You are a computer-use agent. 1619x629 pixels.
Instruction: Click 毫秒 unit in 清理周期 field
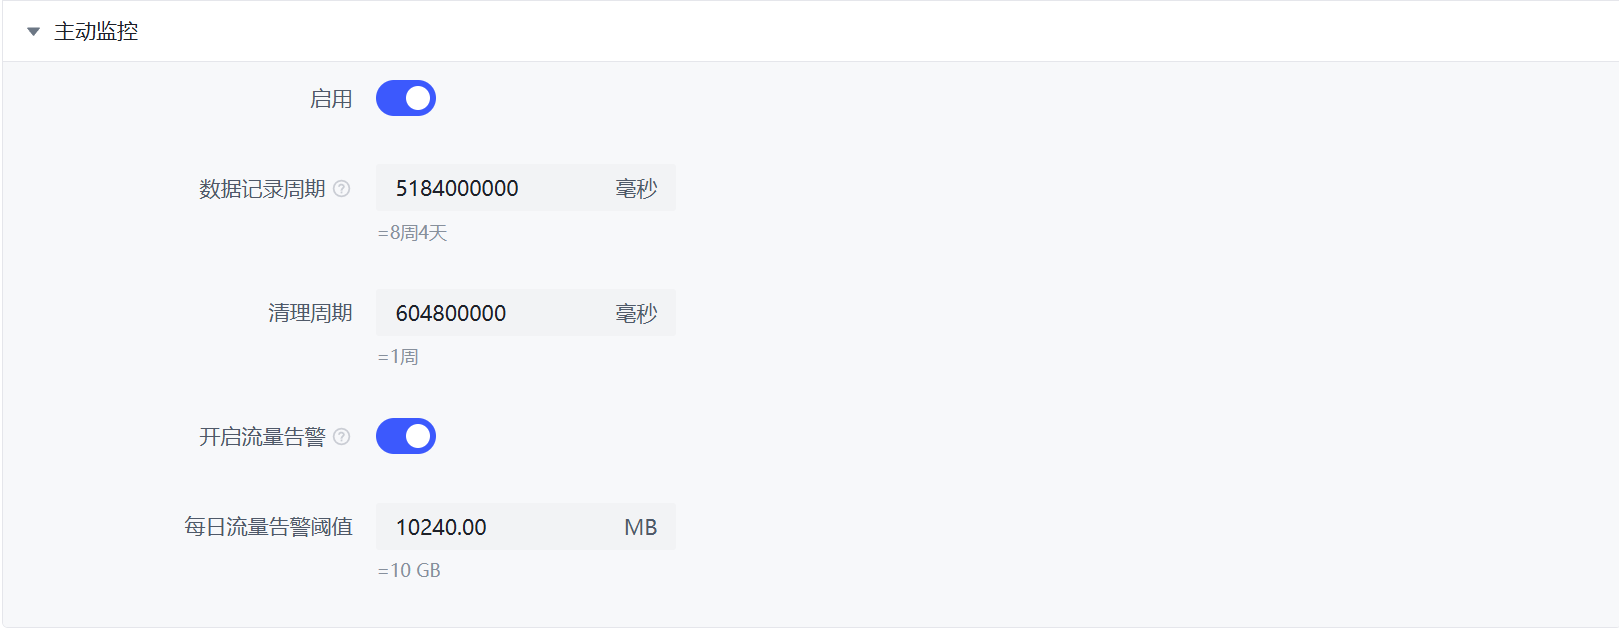[636, 314]
